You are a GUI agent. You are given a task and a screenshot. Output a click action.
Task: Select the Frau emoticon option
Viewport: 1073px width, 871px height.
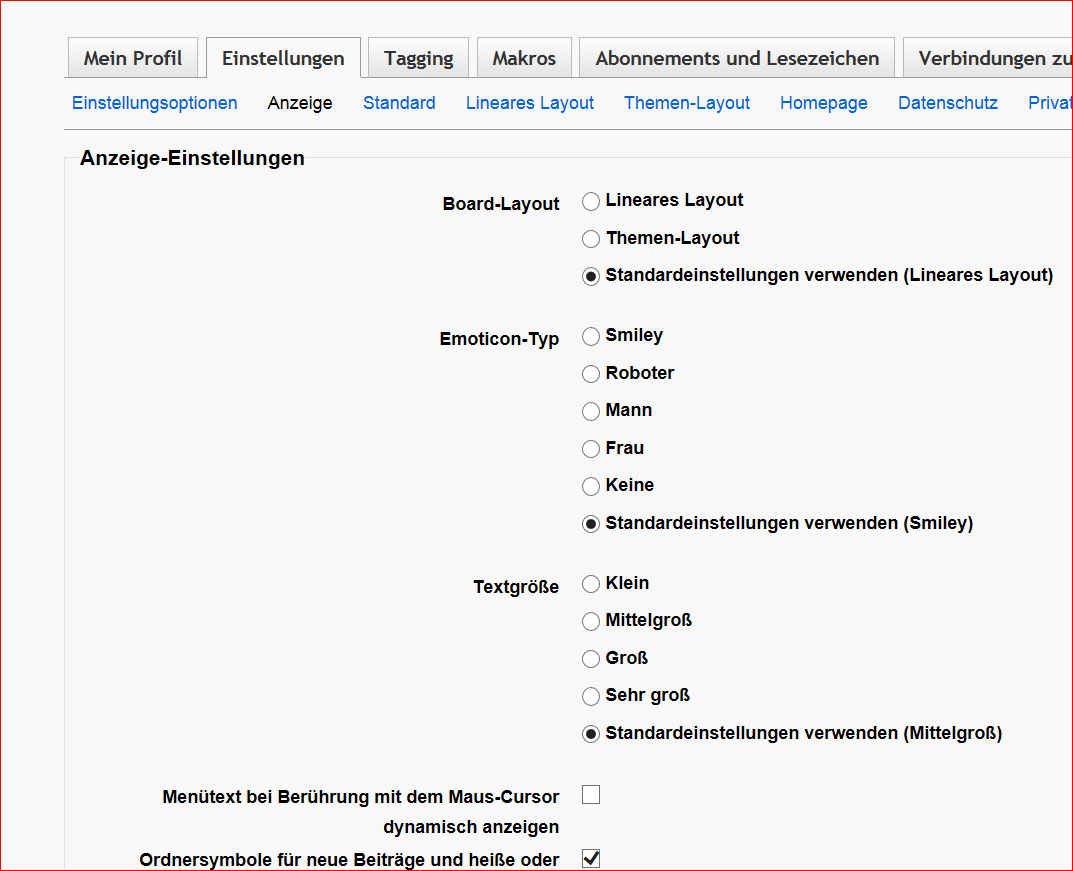click(591, 449)
